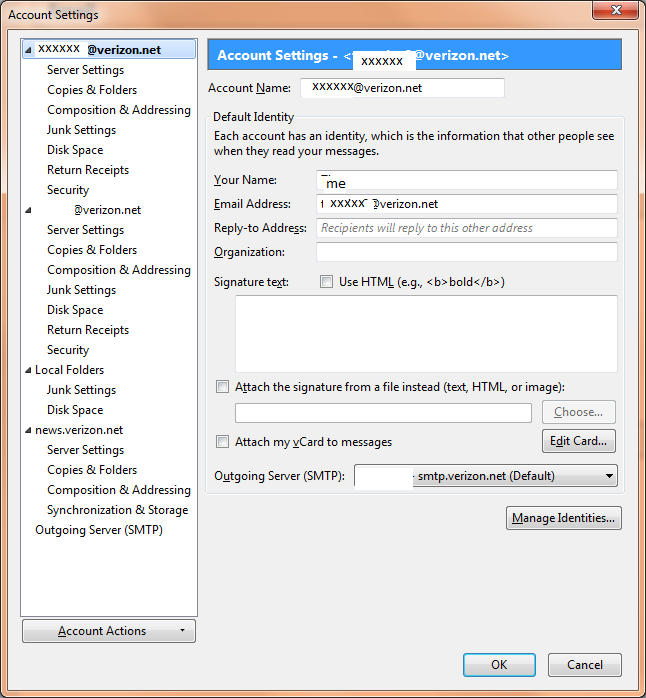Open the Edit Card... dialog
The image size is (646, 698).
pos(578,441)
